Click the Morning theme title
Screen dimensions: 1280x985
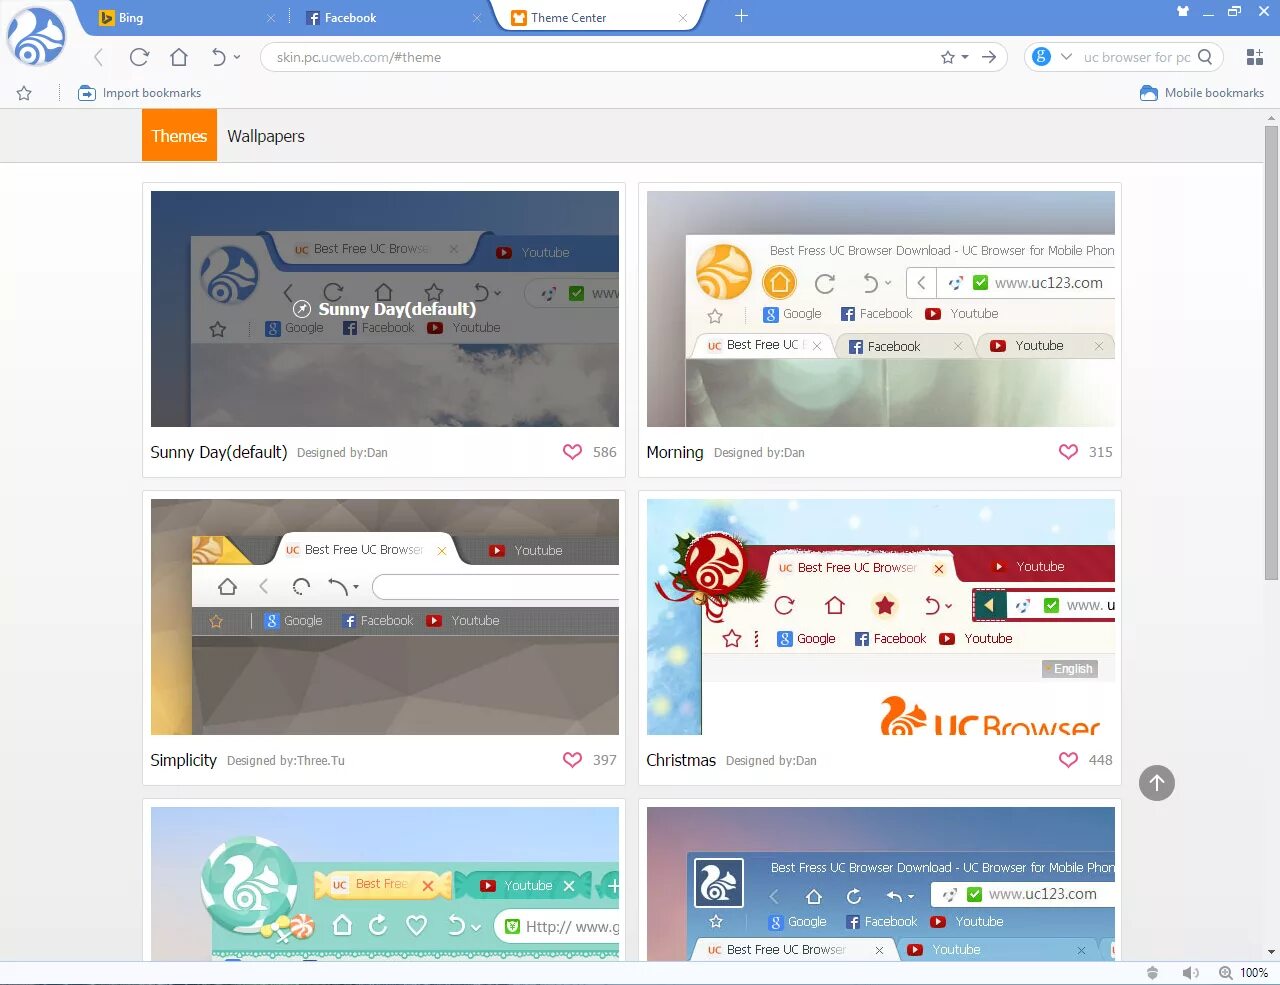click(x=675, y=452)
